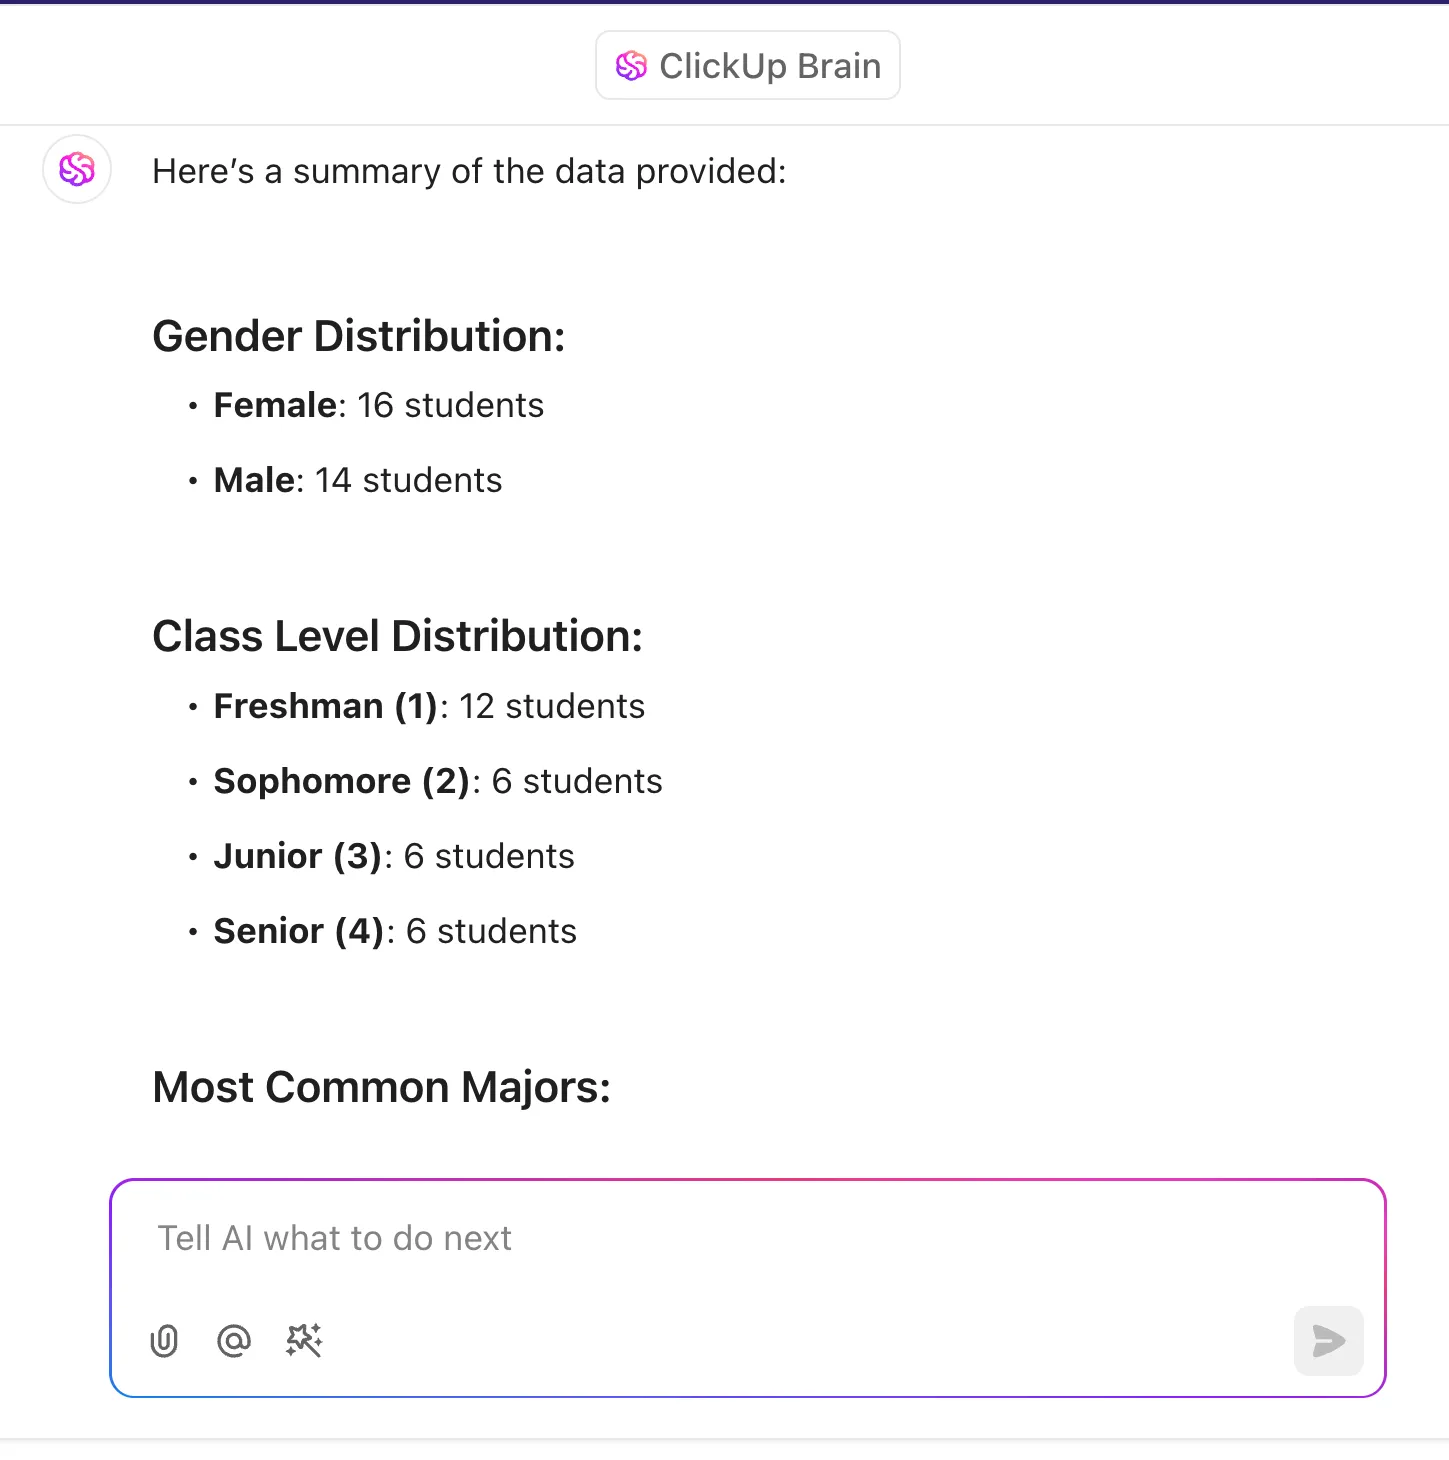The width and height of the screenshot is (1449, 1460).
Task: Click the colorful logo inside ClickUp Brain button
Action: 631,66
